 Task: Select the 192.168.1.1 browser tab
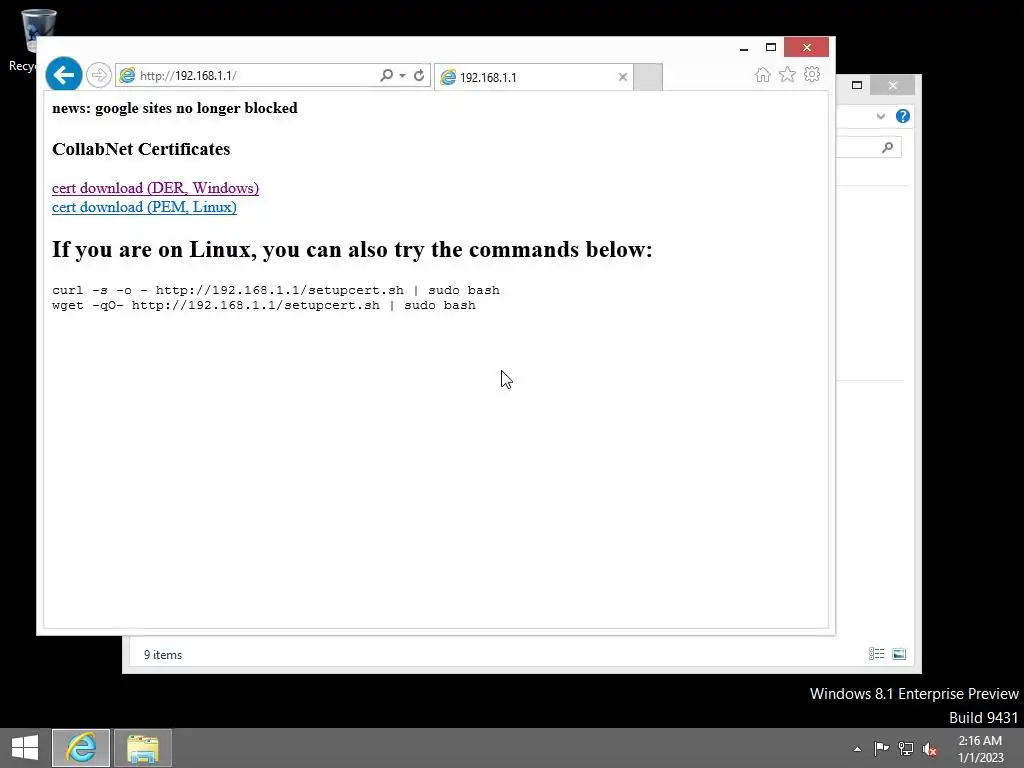click(x=534, y=77)
